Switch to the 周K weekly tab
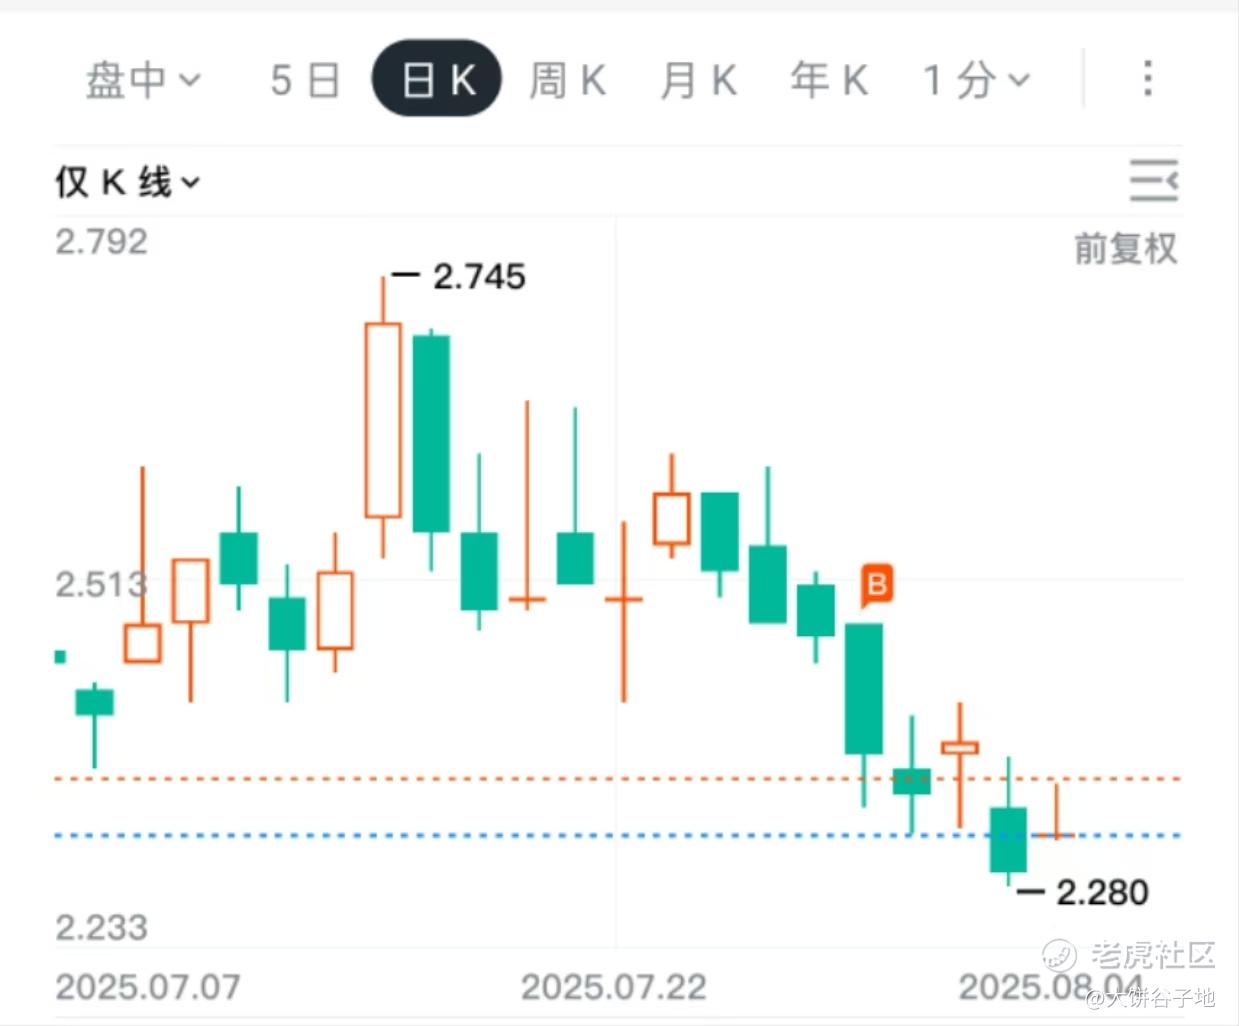This screenshot has width=1239, height=1026. tap(567, 80)
